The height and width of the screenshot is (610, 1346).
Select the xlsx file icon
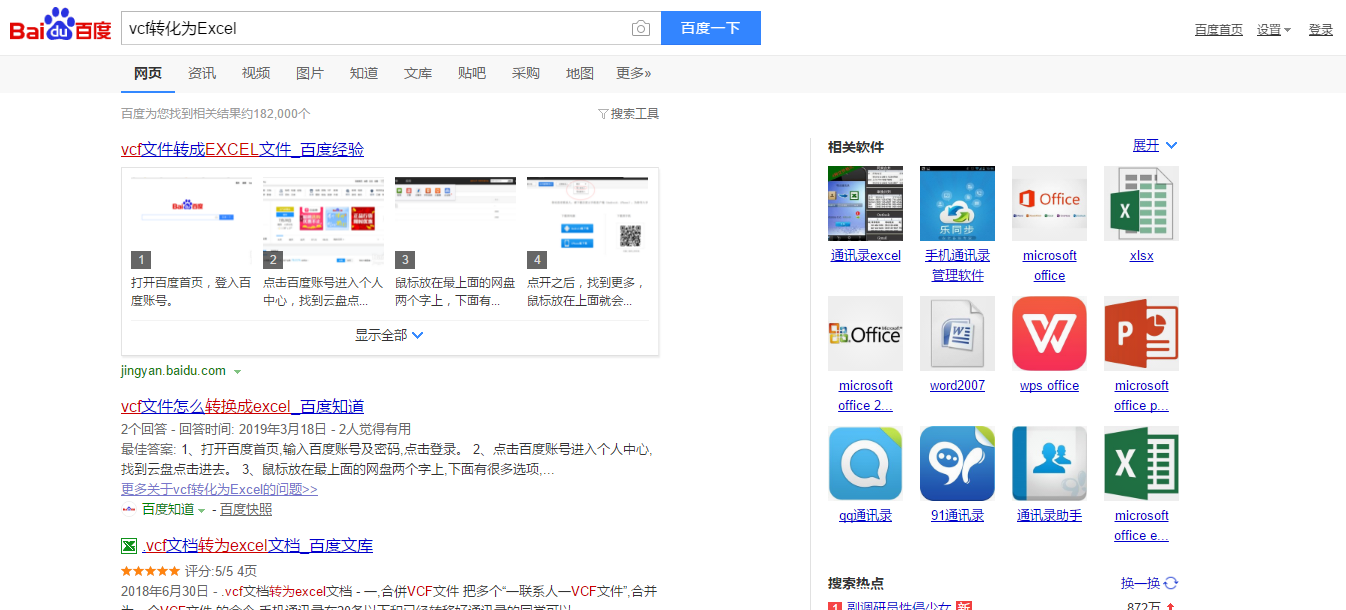(x=1141, y=203)
